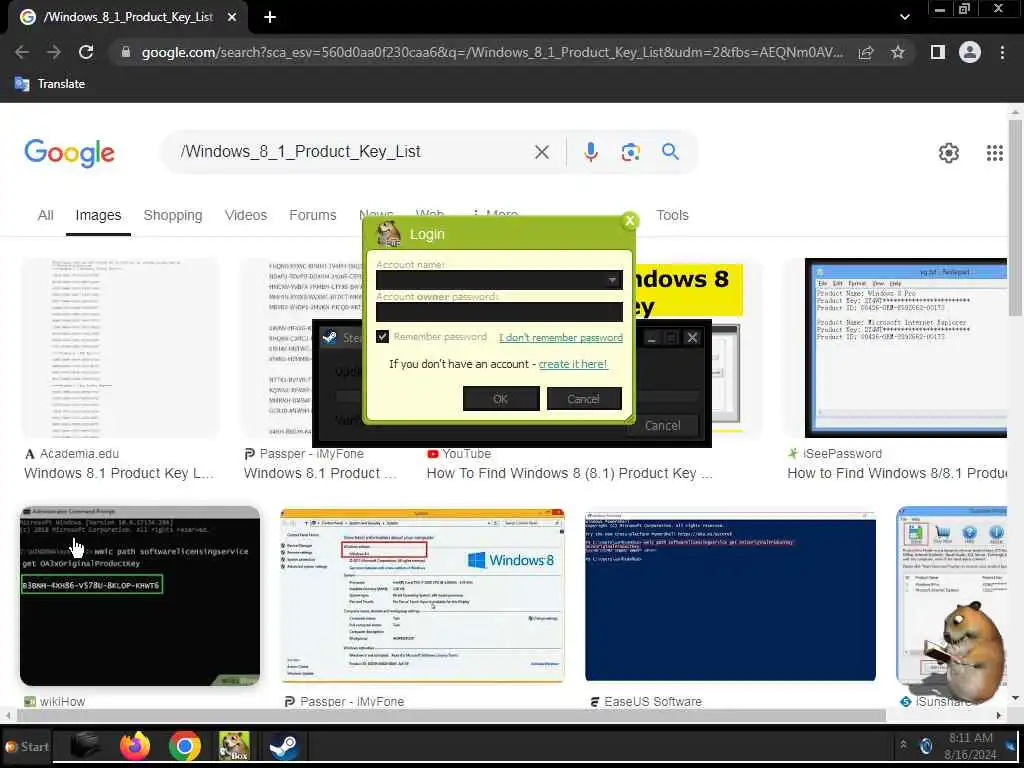The image size is (1024, 768).
Task: Switch to the All results tab
Action: point(45,215)
